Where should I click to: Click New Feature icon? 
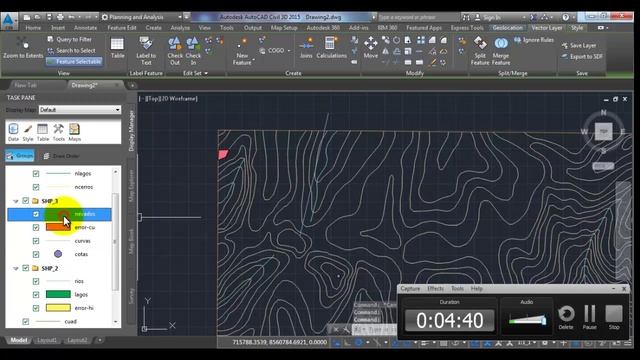[242, 52]
